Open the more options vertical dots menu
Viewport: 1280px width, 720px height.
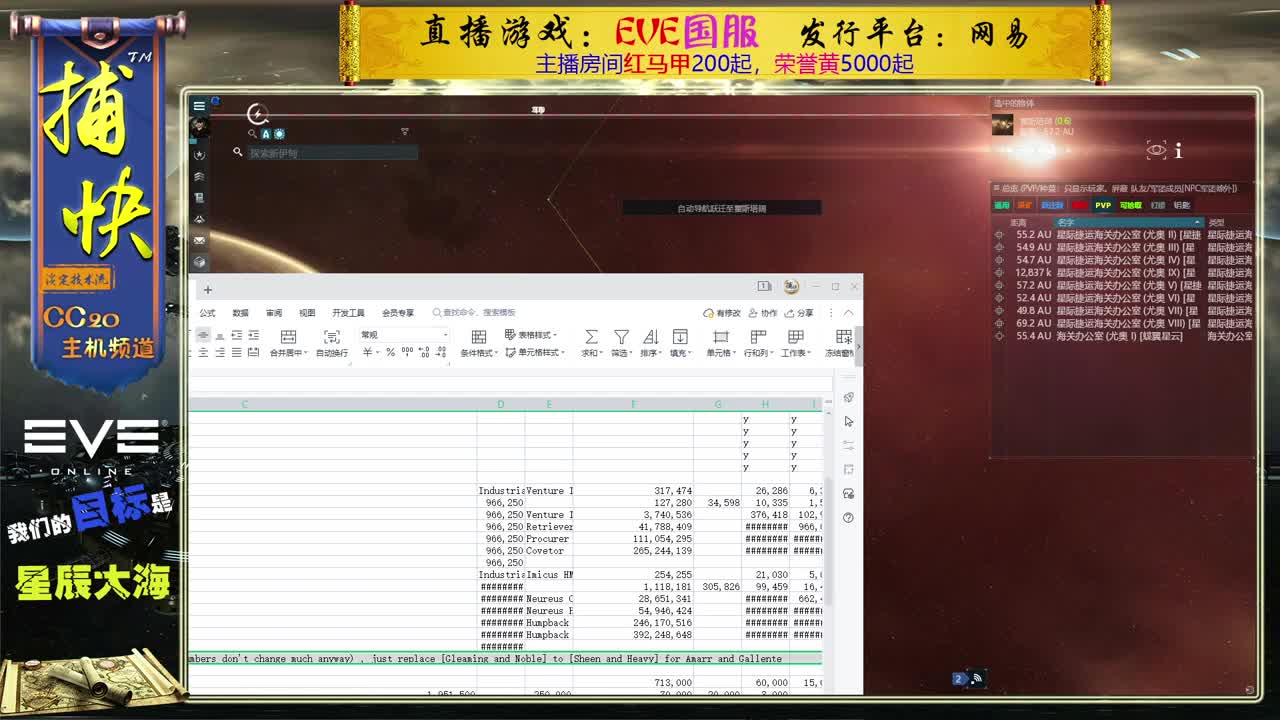click(x=831, y=313)
